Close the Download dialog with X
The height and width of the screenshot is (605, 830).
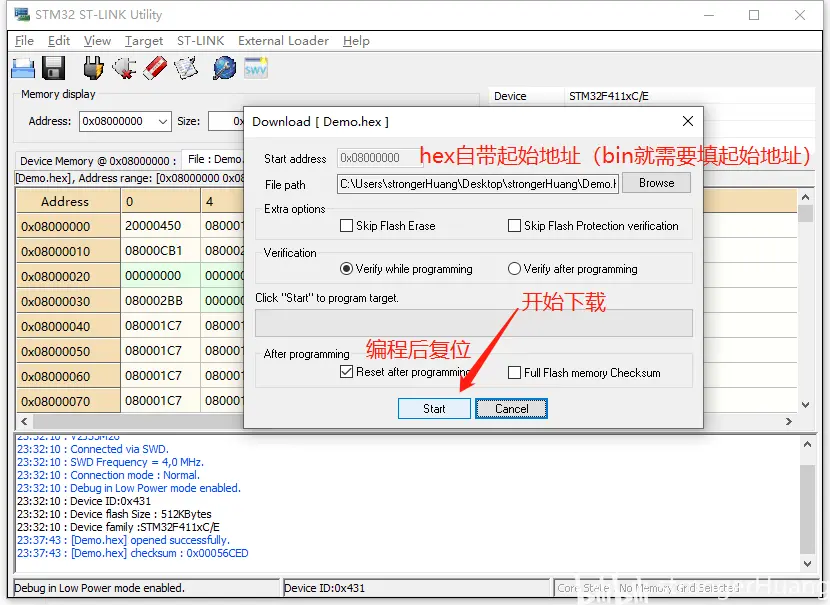click(688, 121)
